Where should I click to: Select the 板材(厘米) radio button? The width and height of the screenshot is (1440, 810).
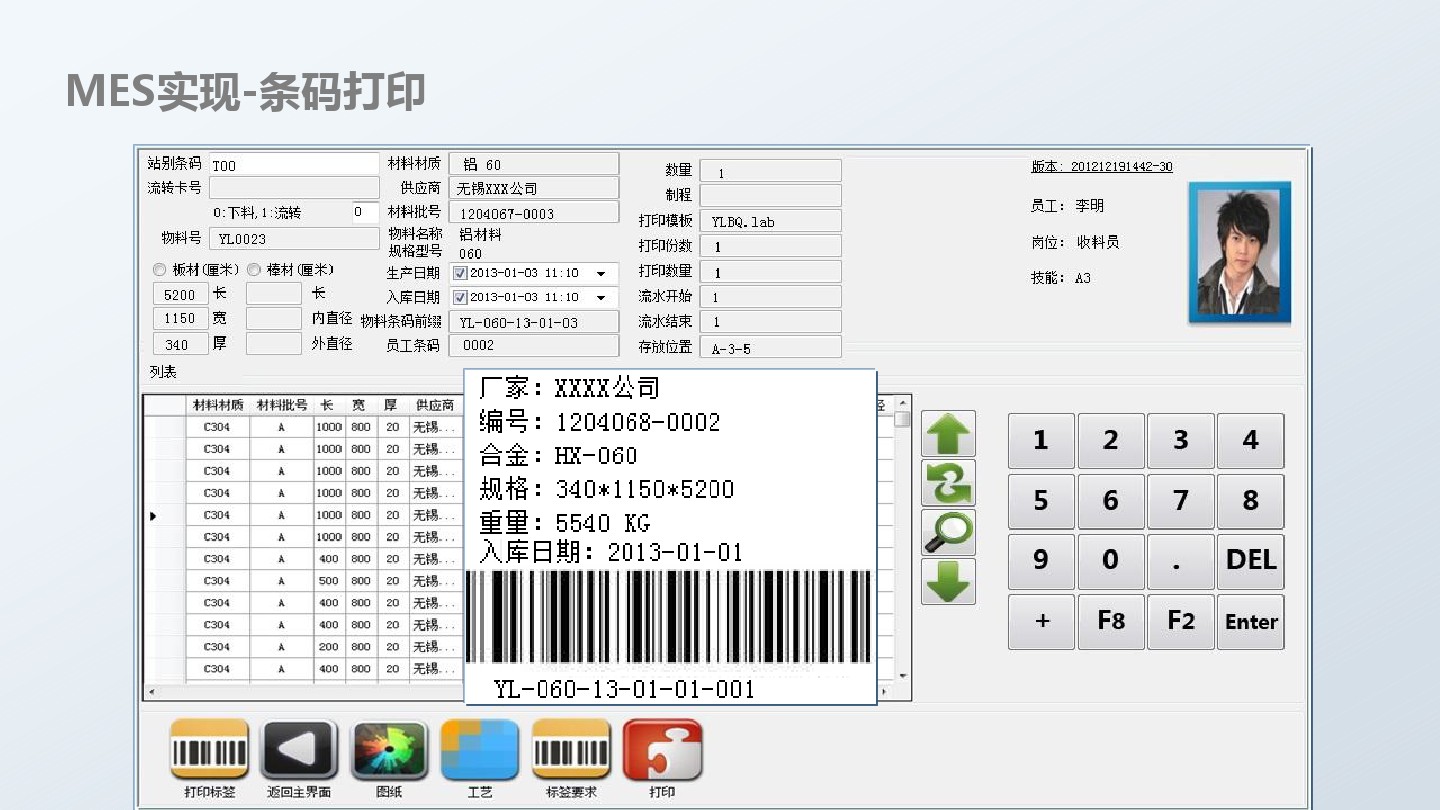click(159, 270)
